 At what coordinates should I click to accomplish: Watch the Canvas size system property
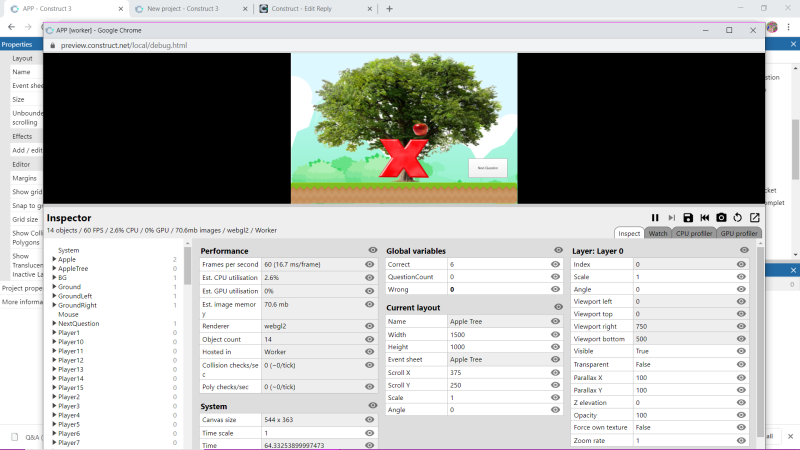click(369, 420)
